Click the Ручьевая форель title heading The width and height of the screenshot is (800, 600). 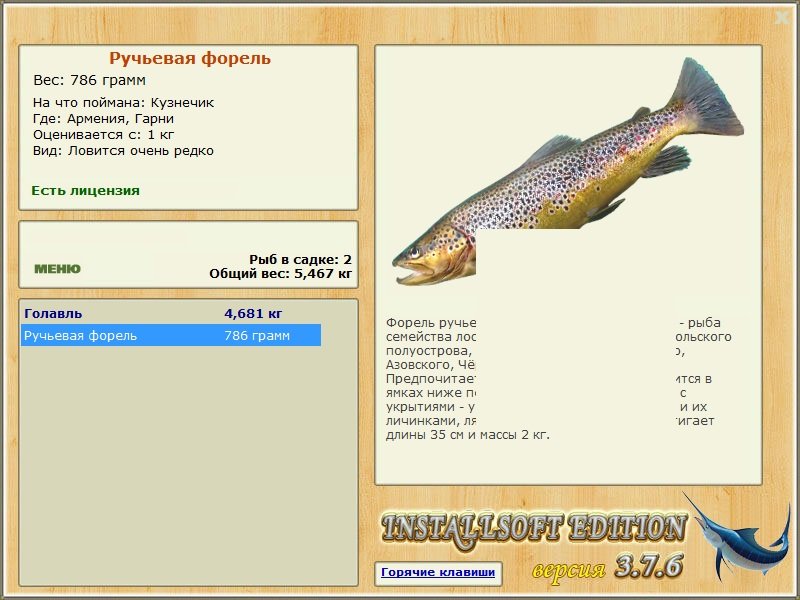pyautogui.click(x=190, y=58)
